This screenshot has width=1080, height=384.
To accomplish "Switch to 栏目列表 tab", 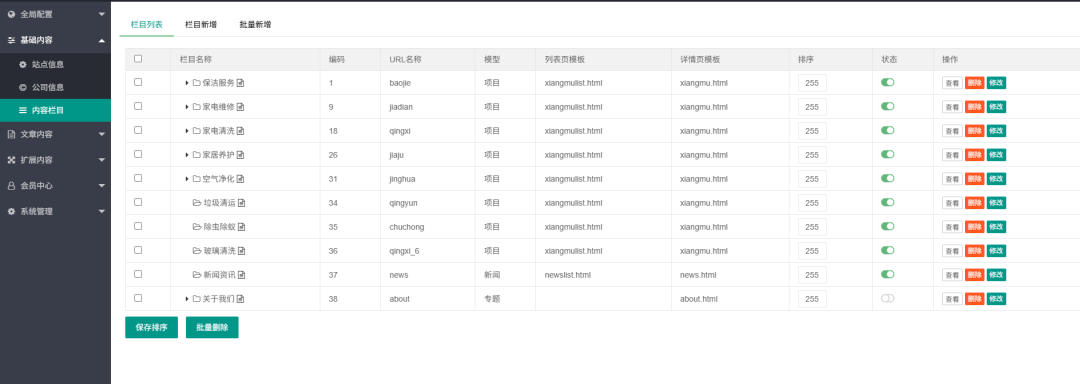I will tap(147, 25).
